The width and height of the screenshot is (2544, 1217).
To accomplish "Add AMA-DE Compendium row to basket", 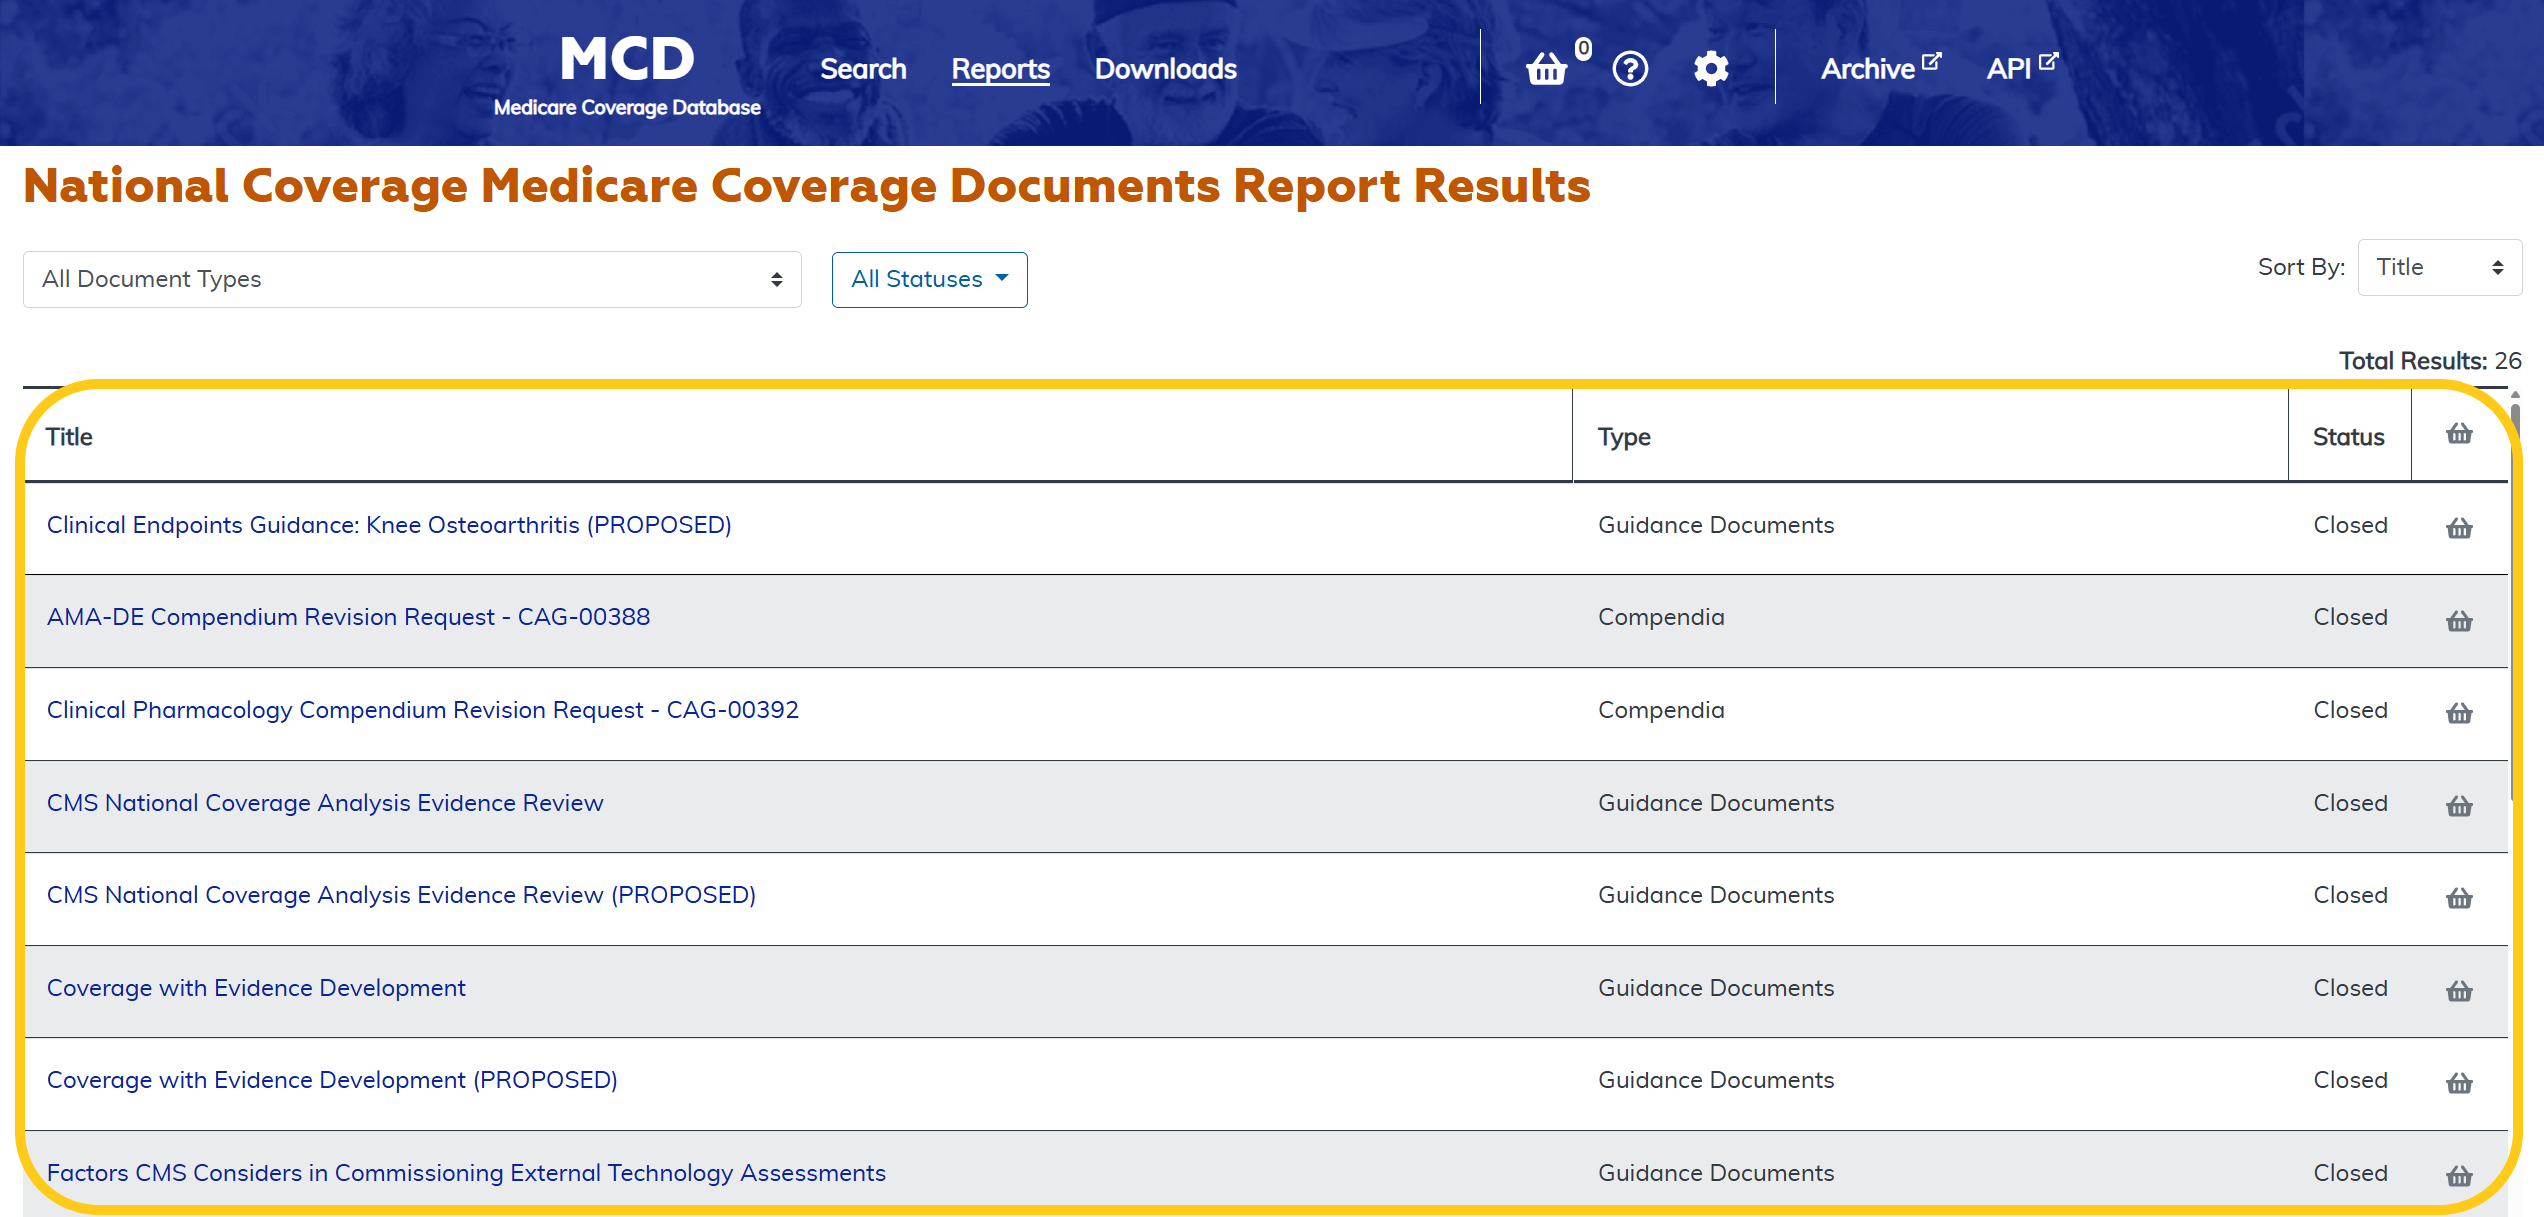I will click(x=2459, y=621).
